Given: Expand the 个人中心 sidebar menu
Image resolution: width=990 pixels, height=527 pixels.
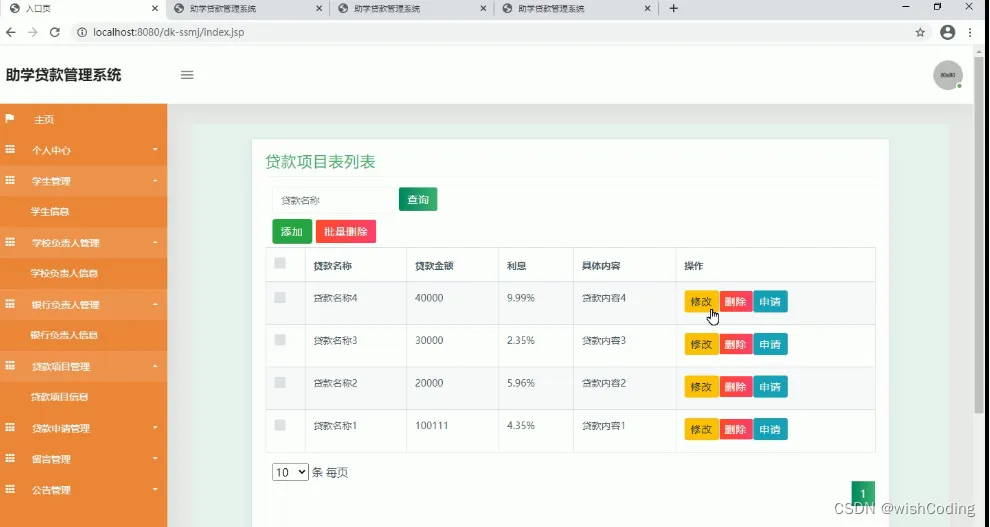Looking at the screenshot, I should tap(83, 150).
